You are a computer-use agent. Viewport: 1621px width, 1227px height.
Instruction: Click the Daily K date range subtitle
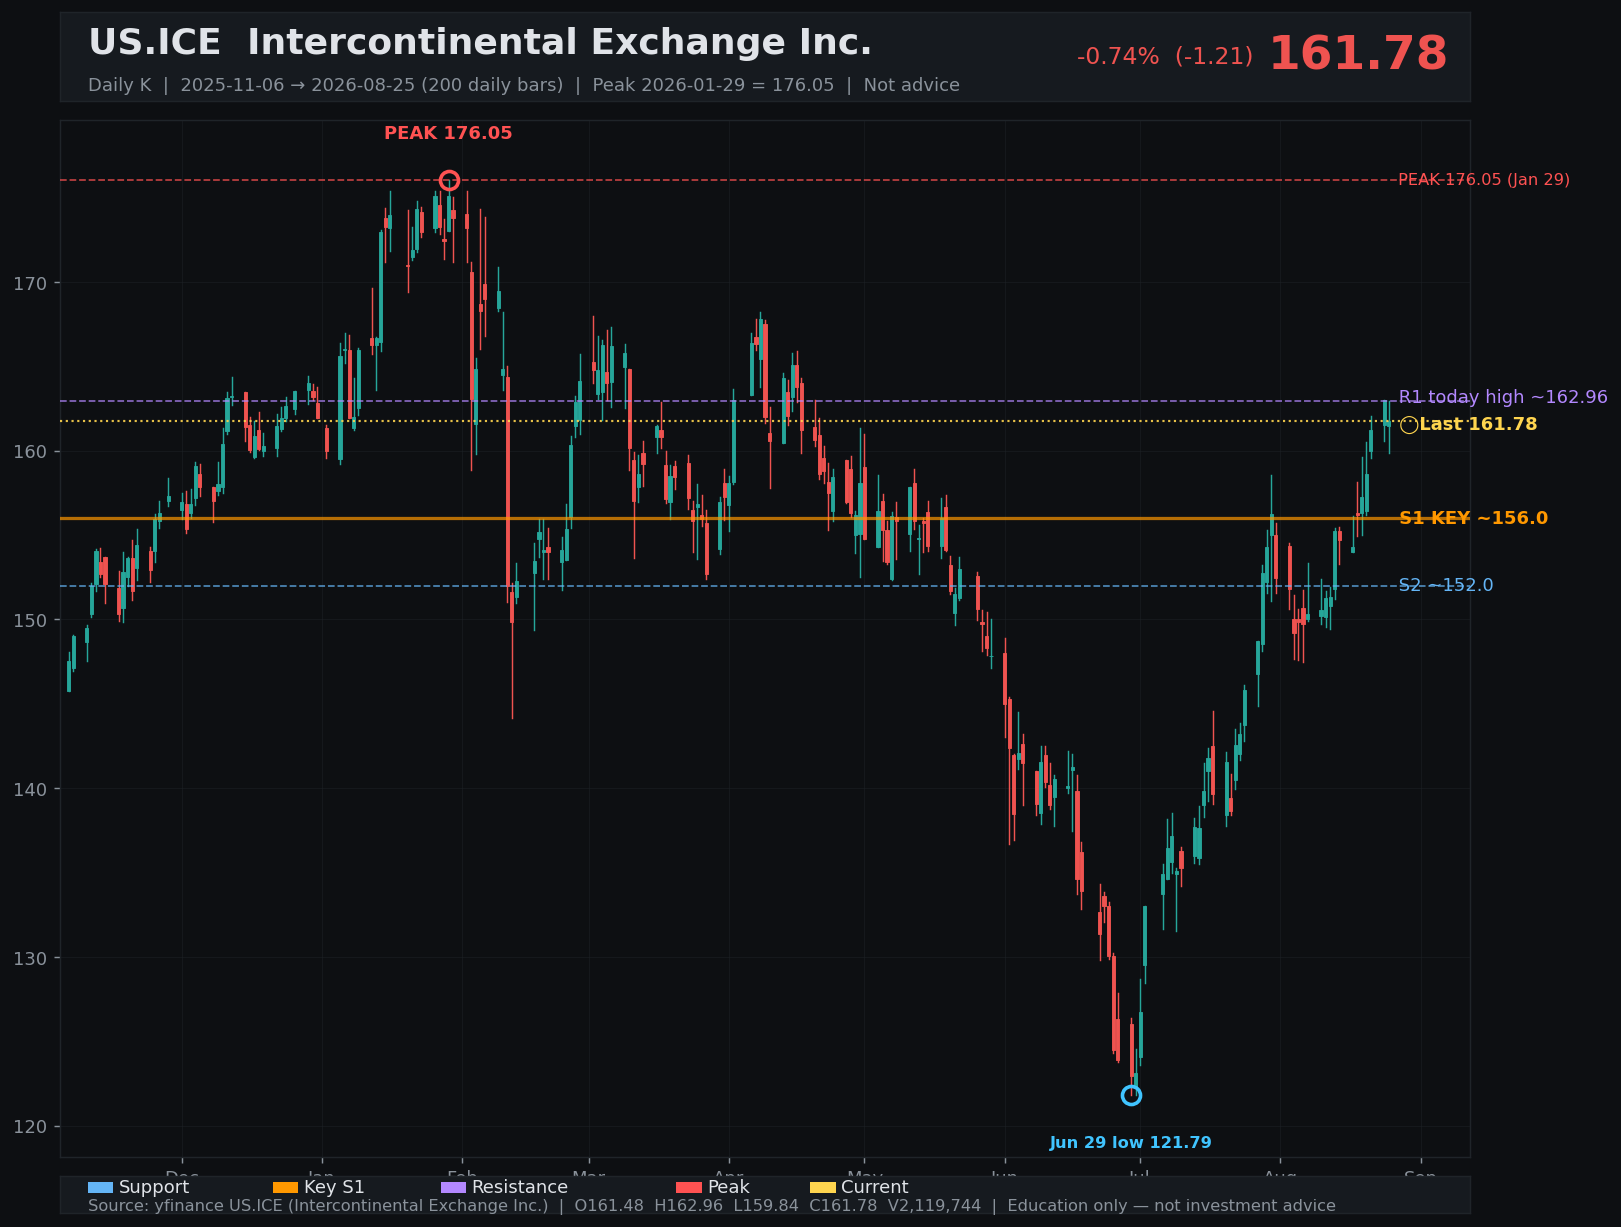pos(524,85)
